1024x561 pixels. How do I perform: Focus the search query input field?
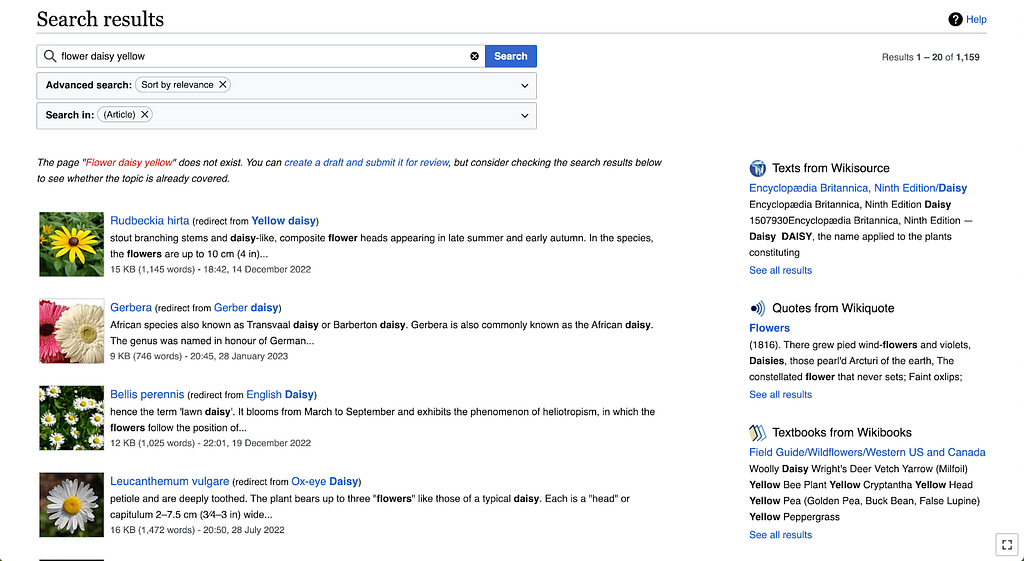pyautogui.click(x=261, y=56)
